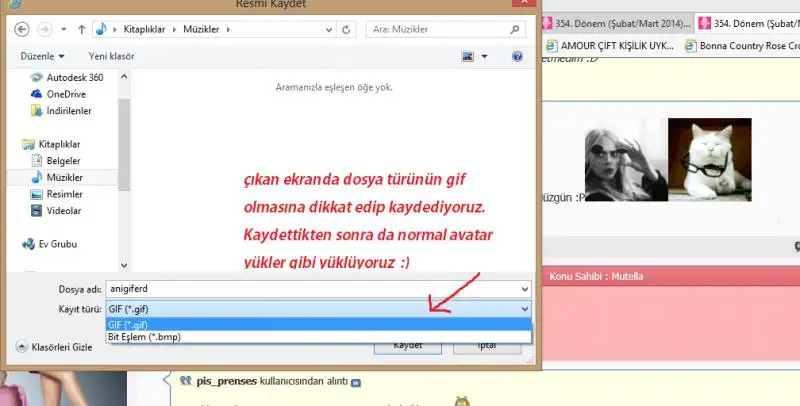Viewport: 800px width, 406px height.
Task: Expand the Dosya adı dropdown arrow
Action: click(525, 289)
